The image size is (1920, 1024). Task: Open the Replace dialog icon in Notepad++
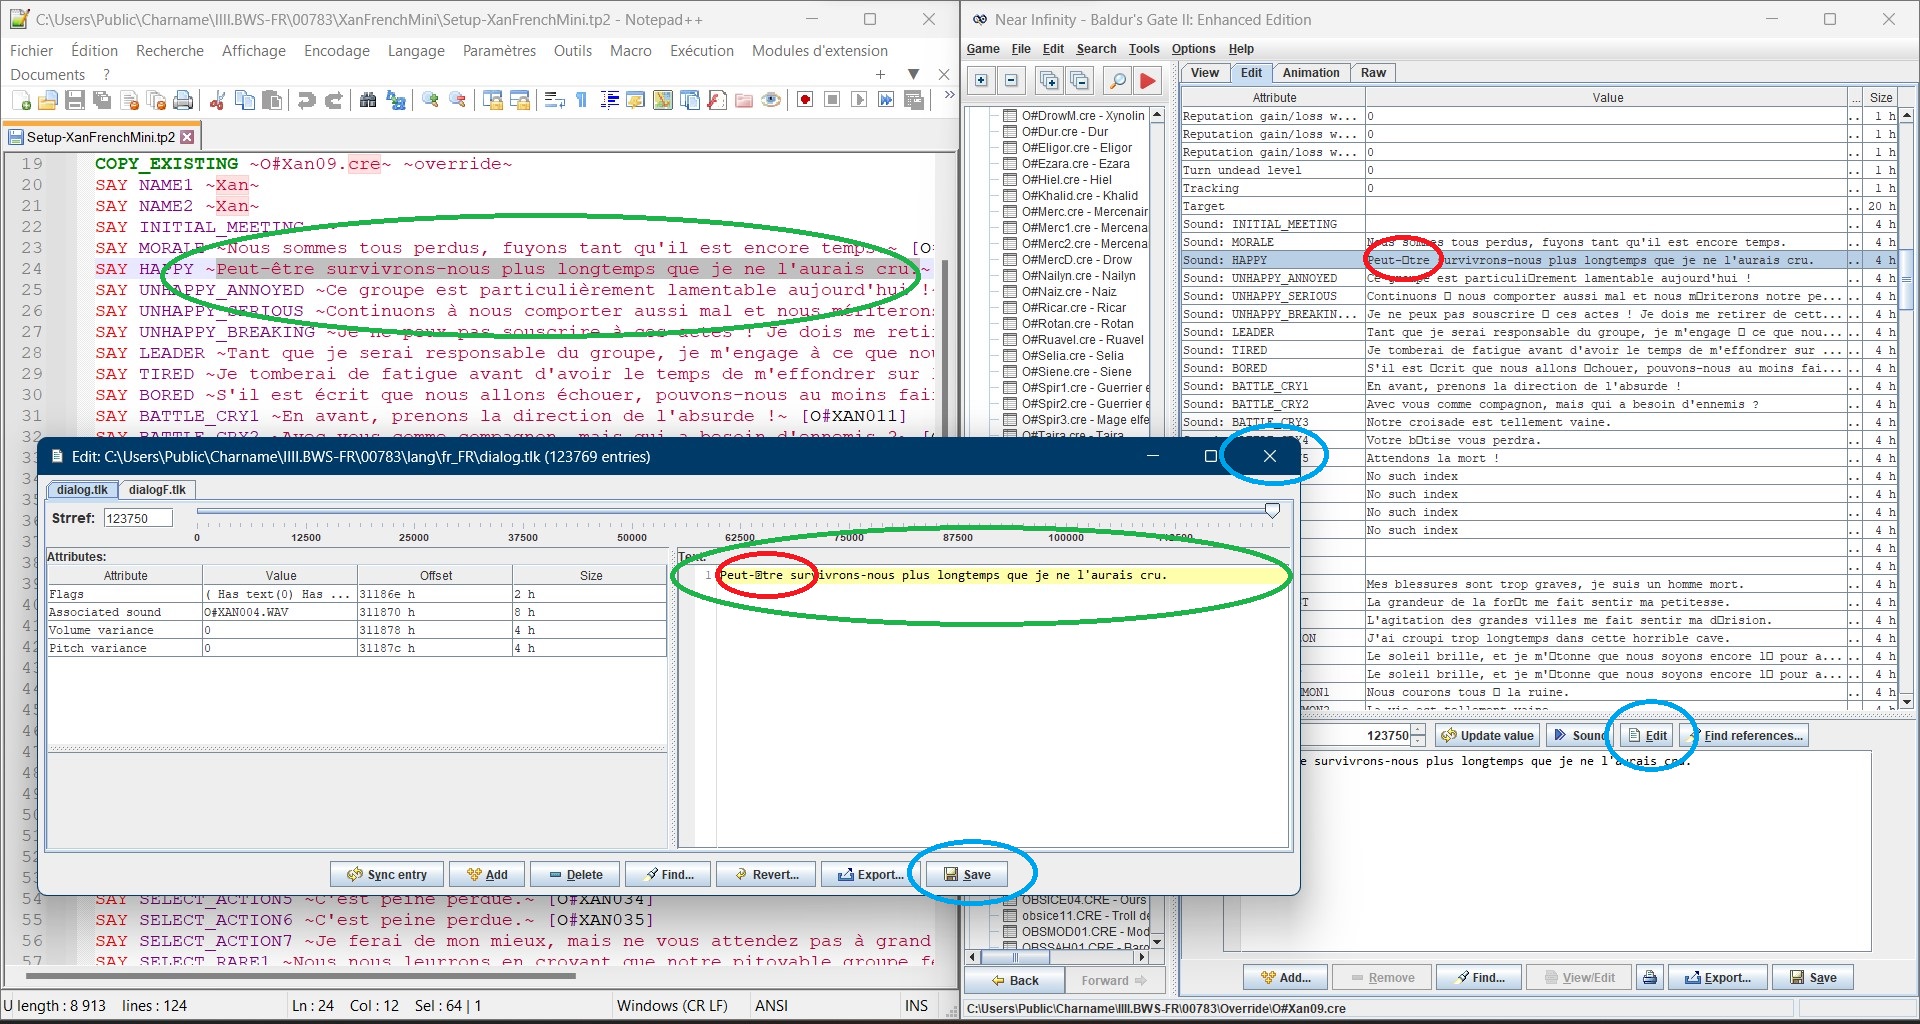point(395,100)
